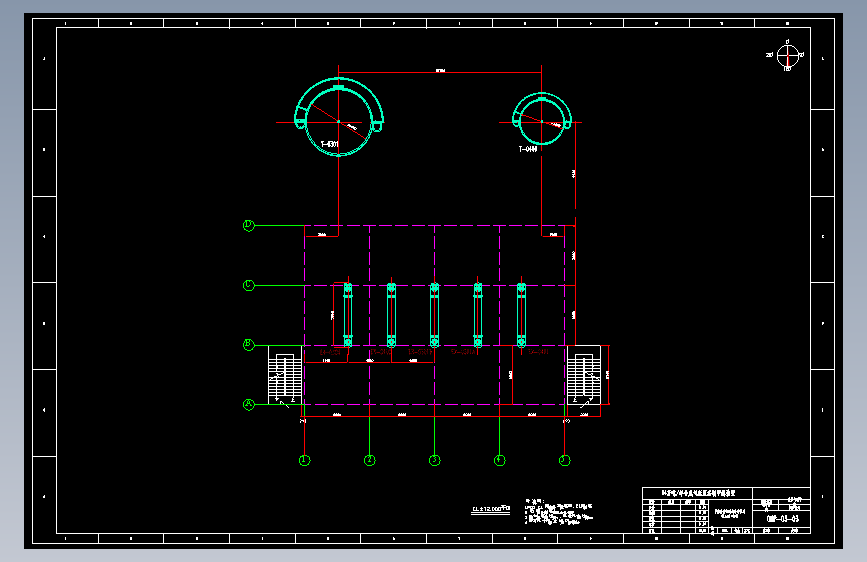Image resolution: width=867 pixels, height=562 pixels.
Task: Select the middle cyan horizontal vessel
Action: coord(435,315)
